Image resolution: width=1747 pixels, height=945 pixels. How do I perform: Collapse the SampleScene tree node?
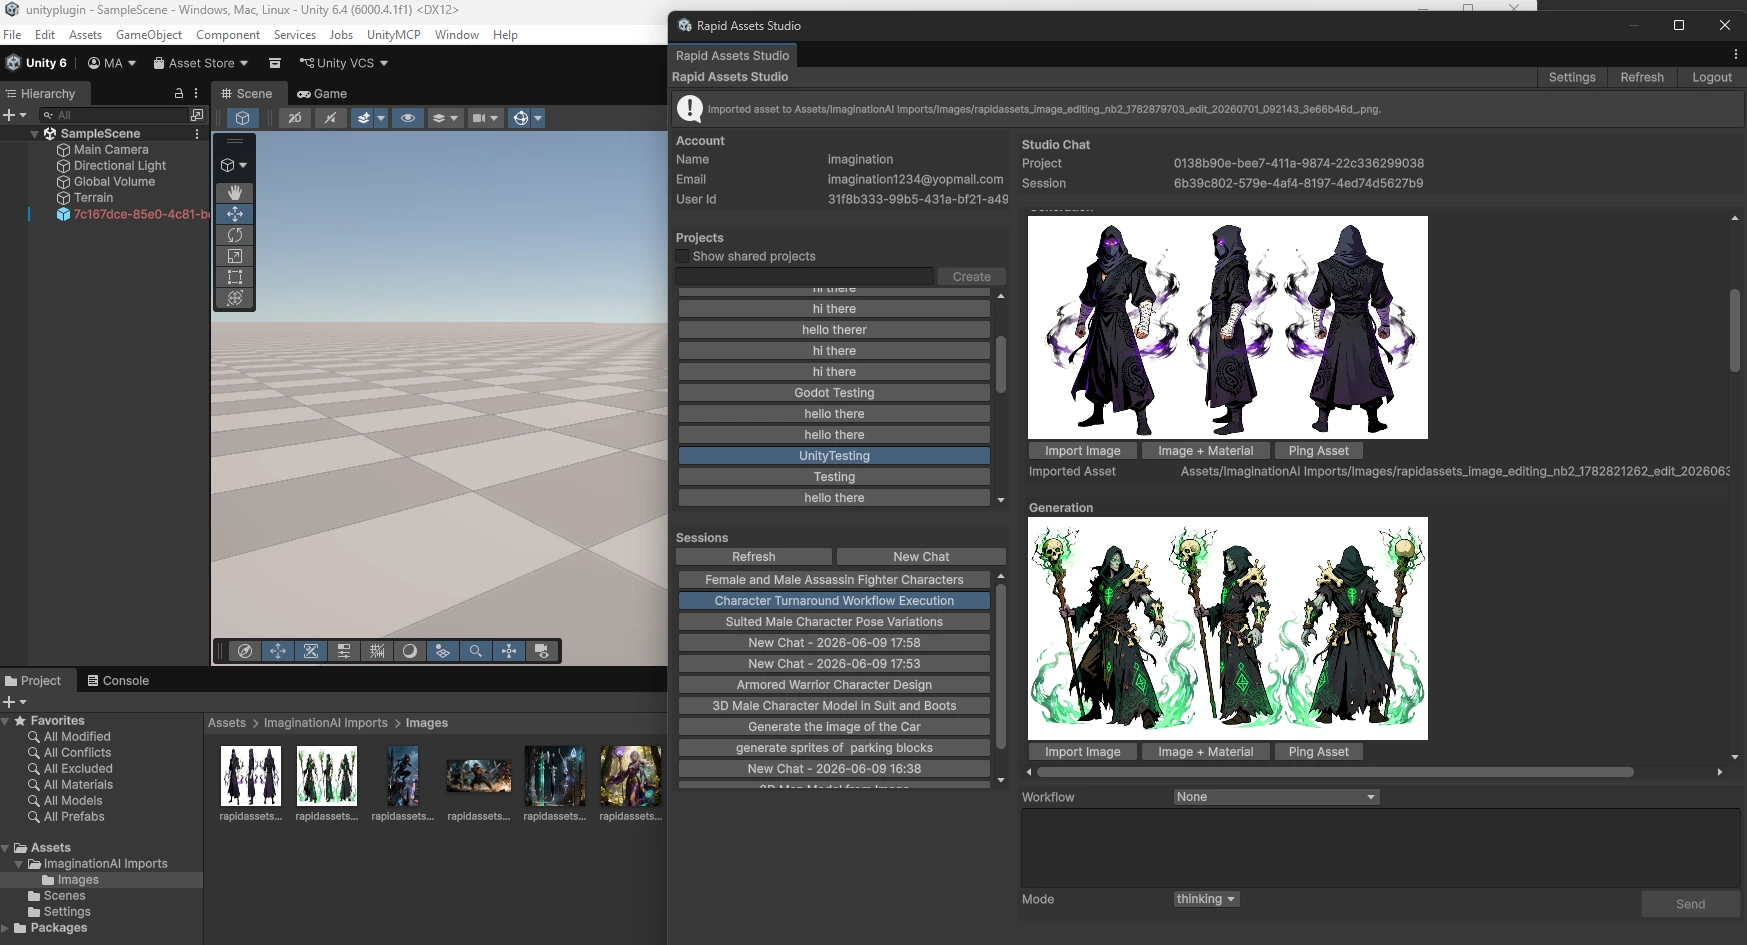35,134
